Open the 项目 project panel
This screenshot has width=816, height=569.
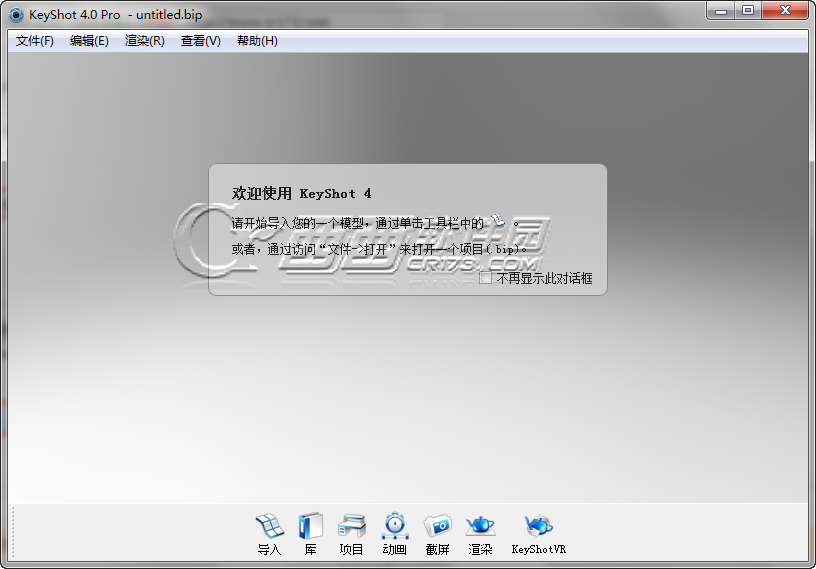351,534
